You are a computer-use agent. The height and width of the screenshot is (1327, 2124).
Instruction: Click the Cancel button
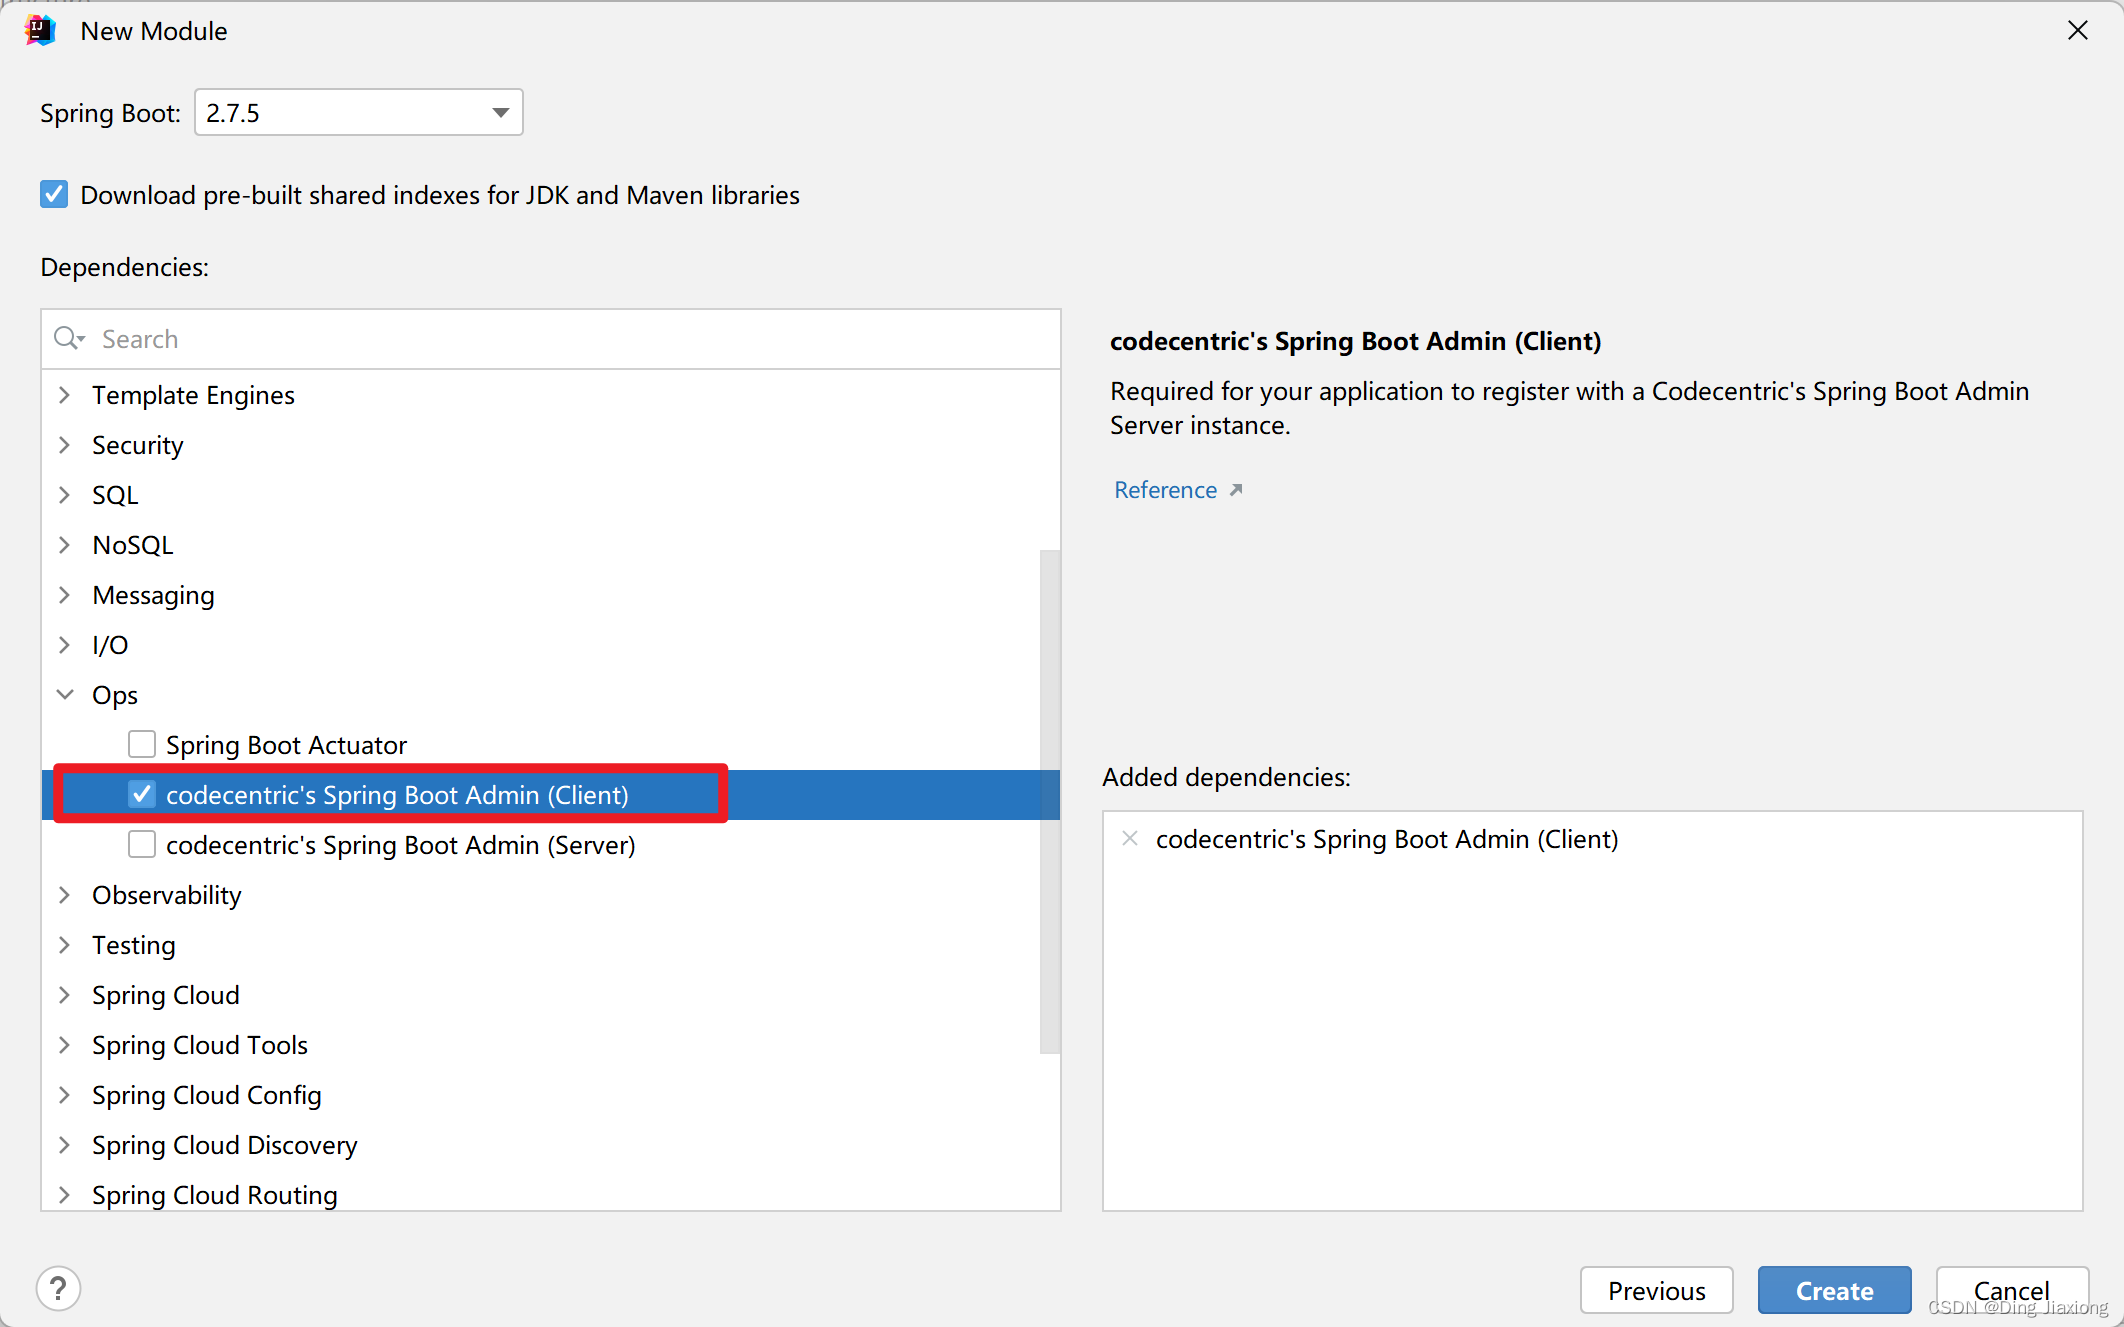(x=2012, y=1290)
